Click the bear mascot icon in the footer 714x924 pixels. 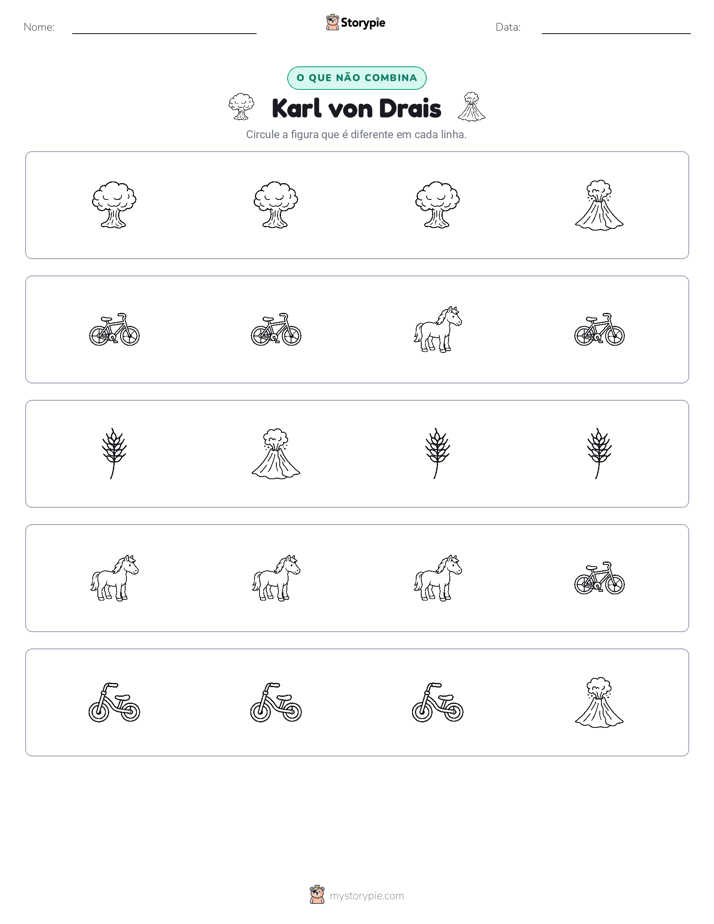point(317,895)
